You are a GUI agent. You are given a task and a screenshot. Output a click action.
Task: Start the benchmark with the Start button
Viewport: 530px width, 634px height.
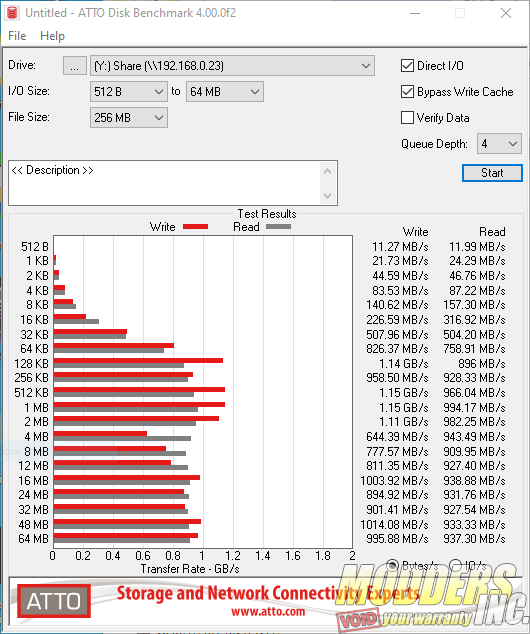pyautogui.click(x=492, y=173)
